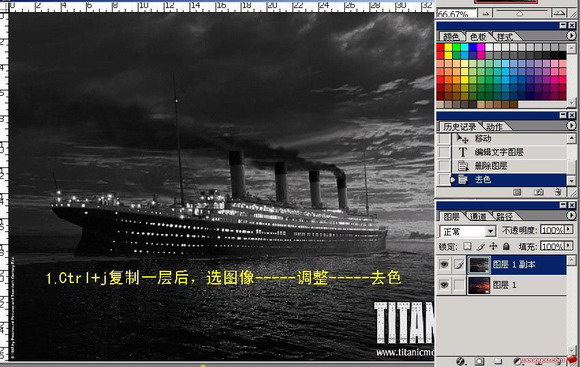This screenshot has height=367, width=580.
Task: Click the move tool icon beside 移动
Action: 462,139
